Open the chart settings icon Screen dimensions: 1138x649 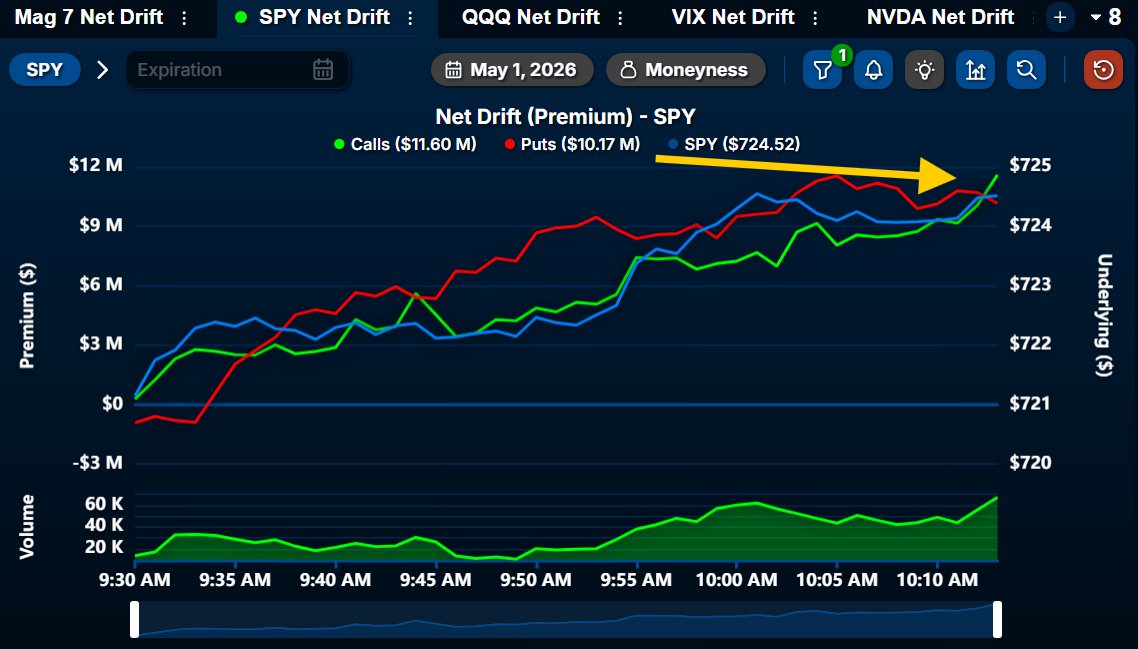(x=975, y=70)
